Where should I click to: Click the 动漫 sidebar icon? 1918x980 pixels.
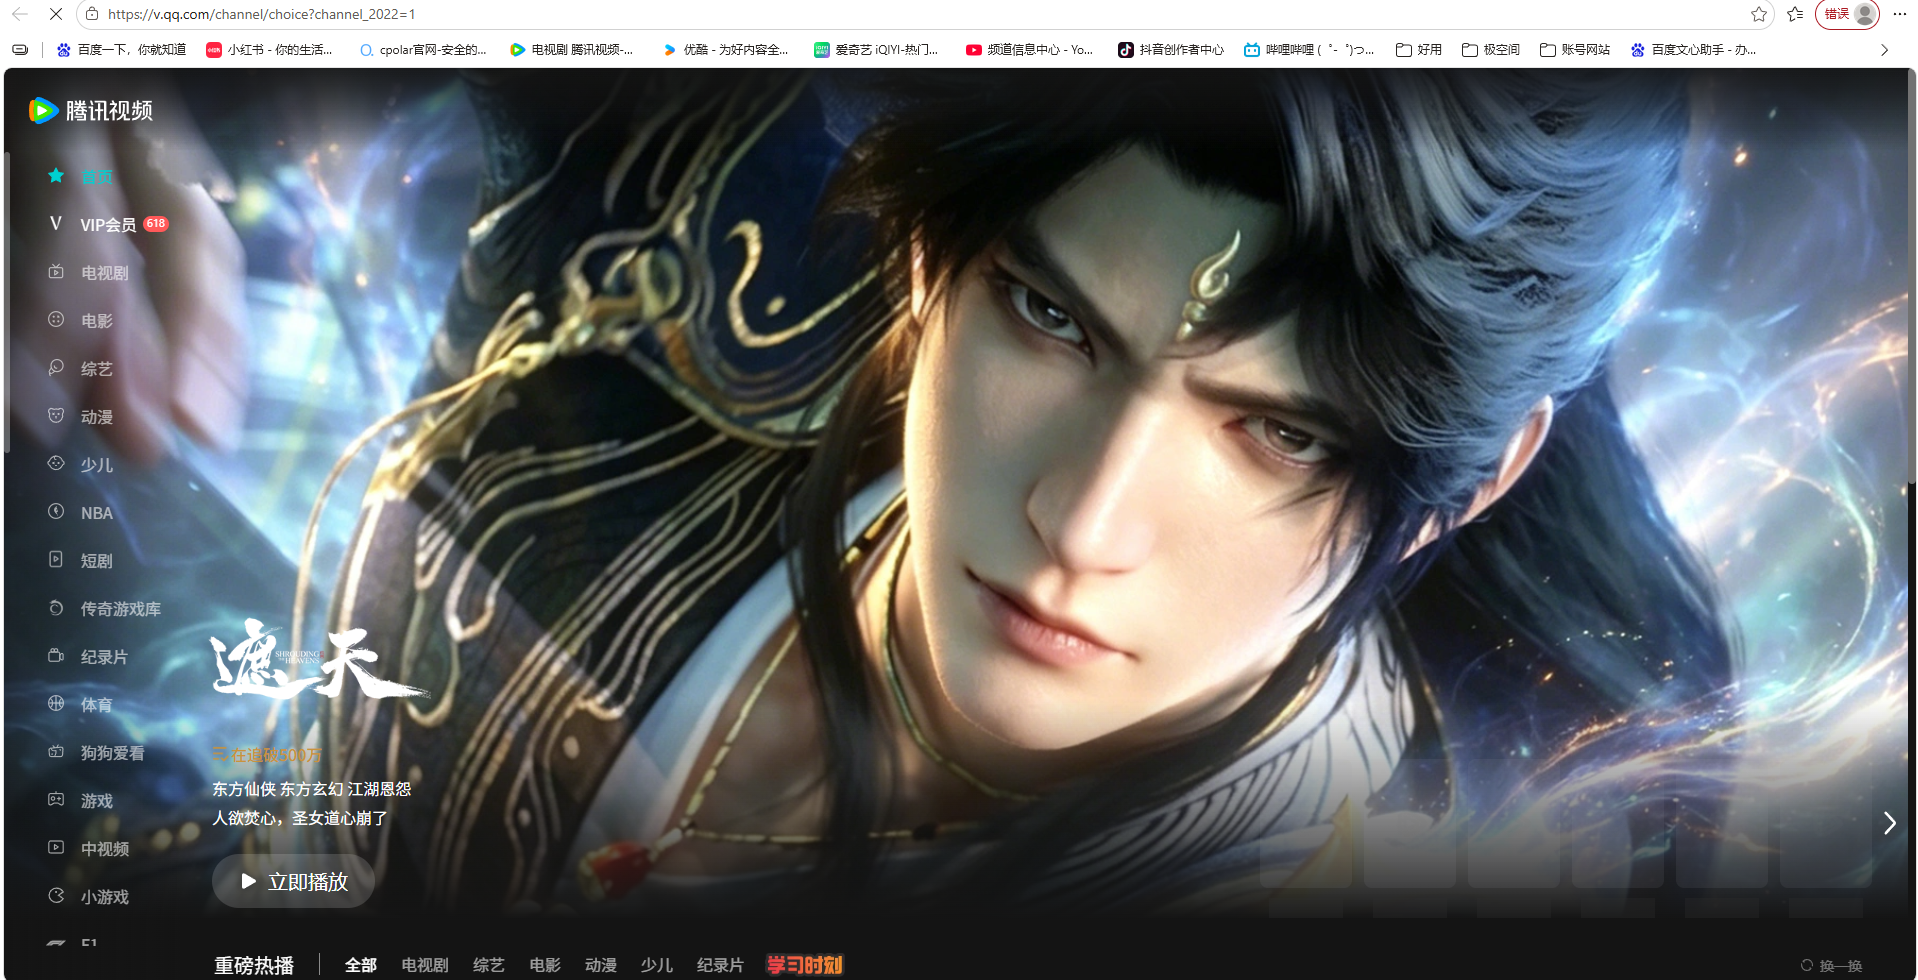coord(56,416)
